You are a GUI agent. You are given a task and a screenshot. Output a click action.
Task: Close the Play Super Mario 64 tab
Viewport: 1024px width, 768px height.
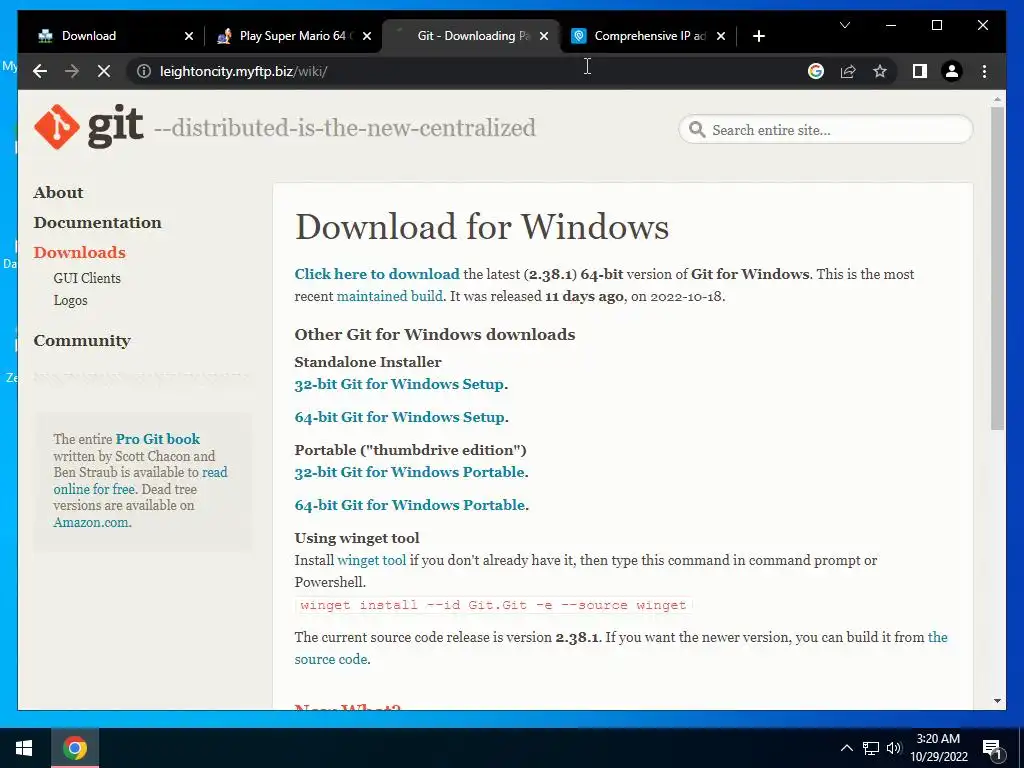click(367, 36)
